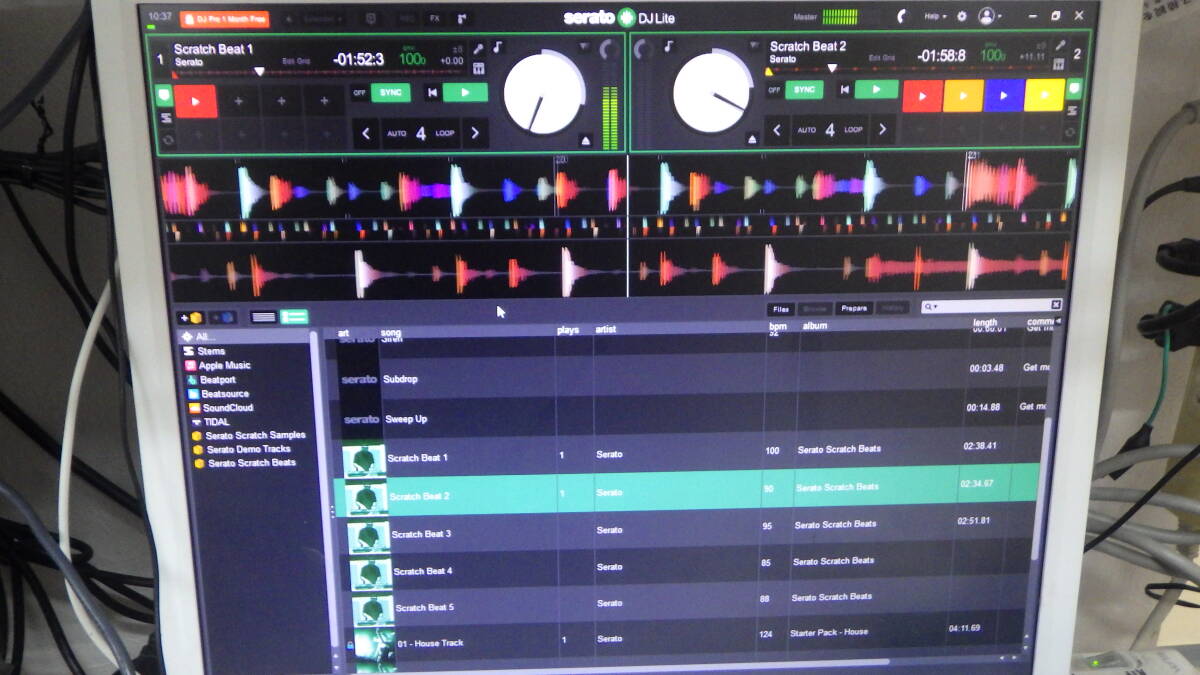
Task: Turn off sync on deck 1
Action: tap(359, 93)
